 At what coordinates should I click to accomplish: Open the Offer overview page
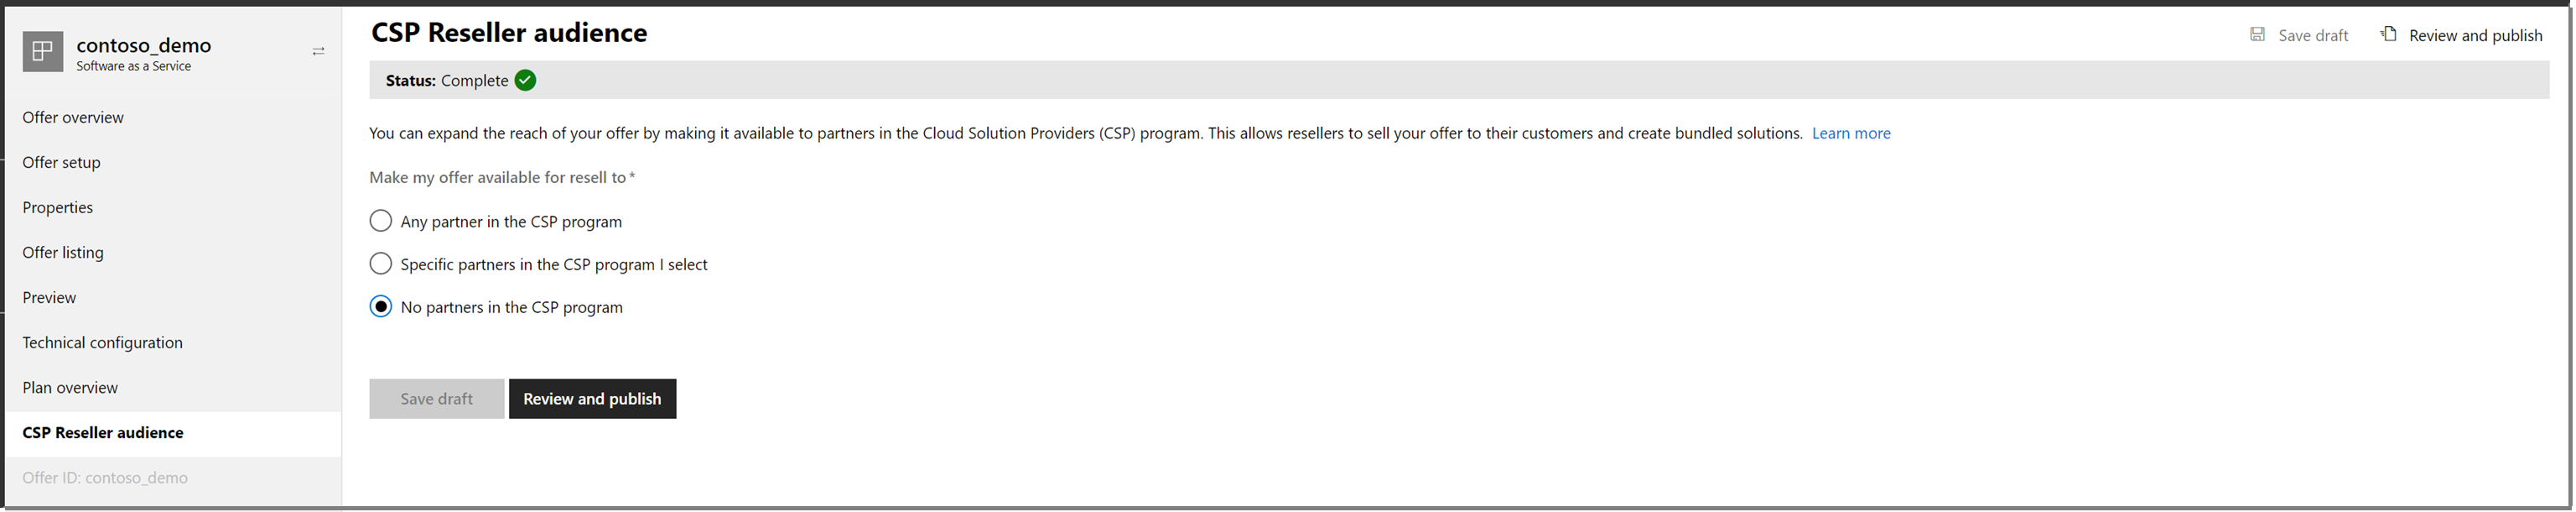coord(73,117)
